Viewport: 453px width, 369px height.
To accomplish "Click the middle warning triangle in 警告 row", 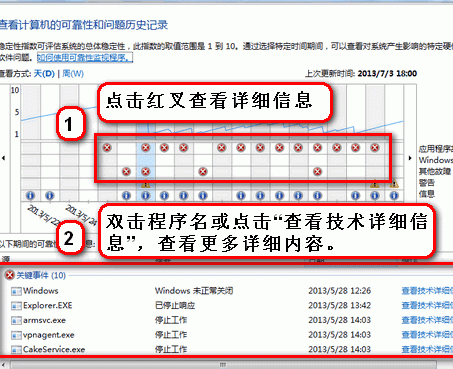I will [375, 184].
